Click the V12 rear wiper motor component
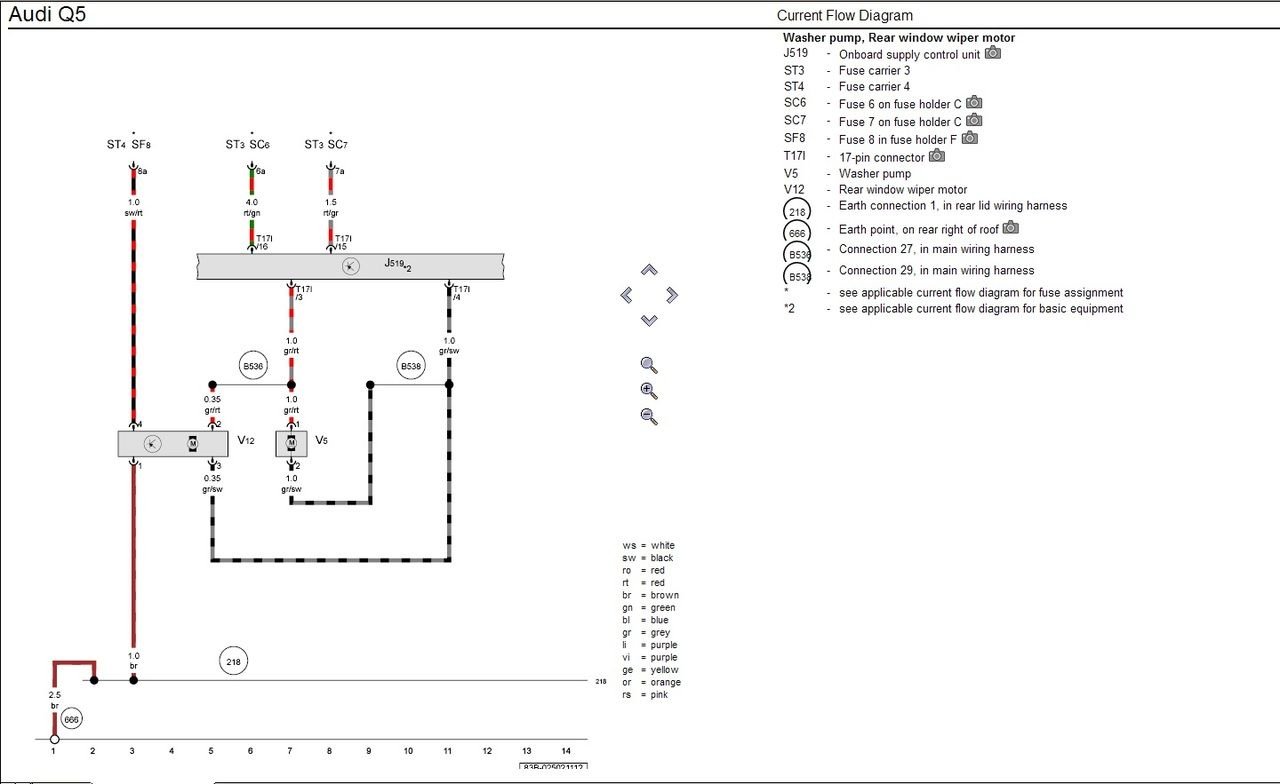 [172, 444]
